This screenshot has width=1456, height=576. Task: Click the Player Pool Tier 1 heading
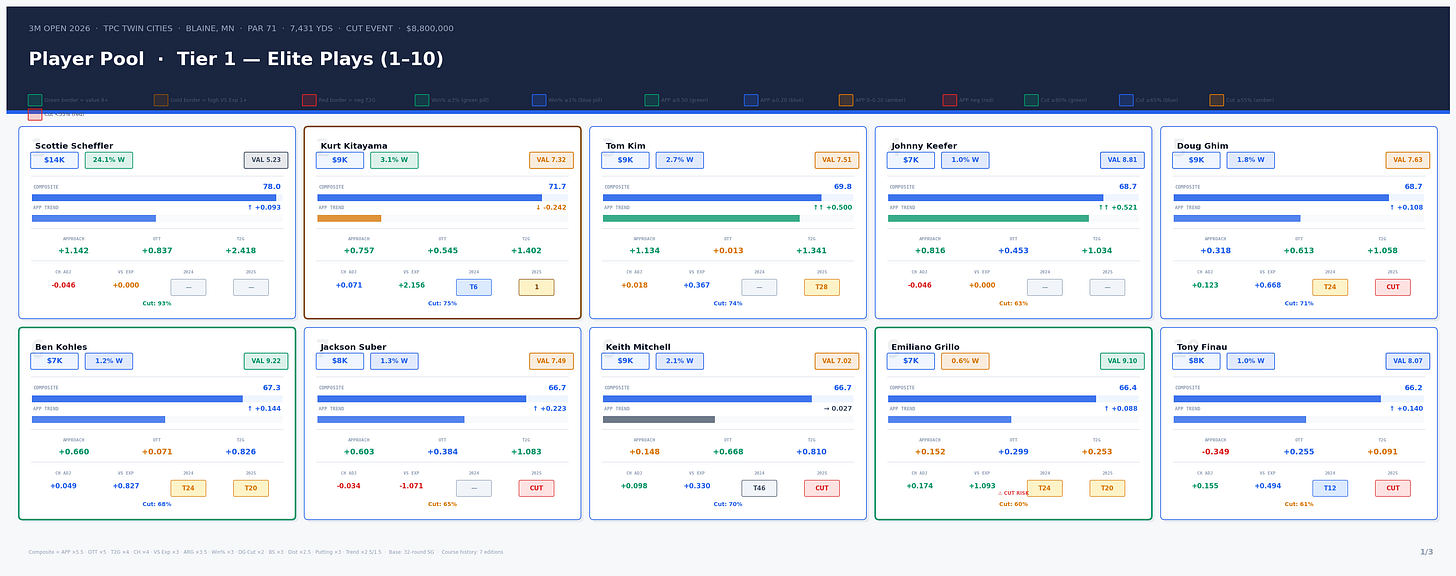tap(236, 59)
